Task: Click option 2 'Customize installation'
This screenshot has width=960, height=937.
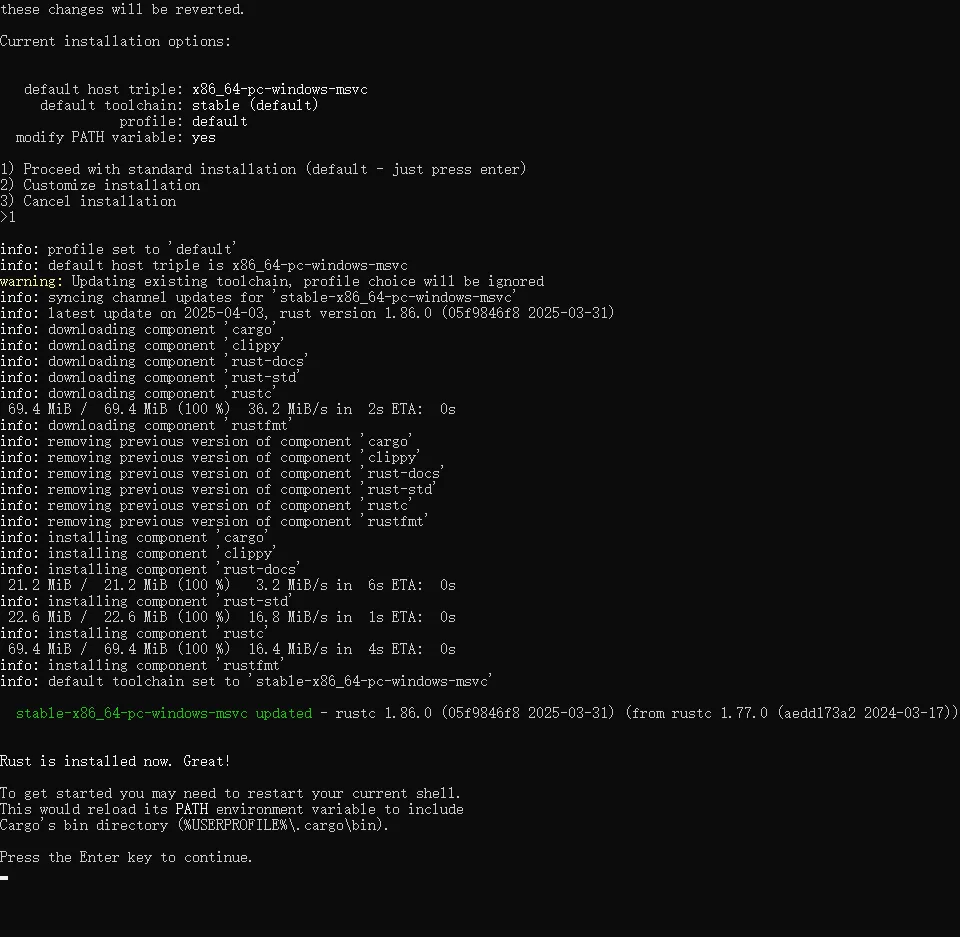Action: click(x=100, y=185)
